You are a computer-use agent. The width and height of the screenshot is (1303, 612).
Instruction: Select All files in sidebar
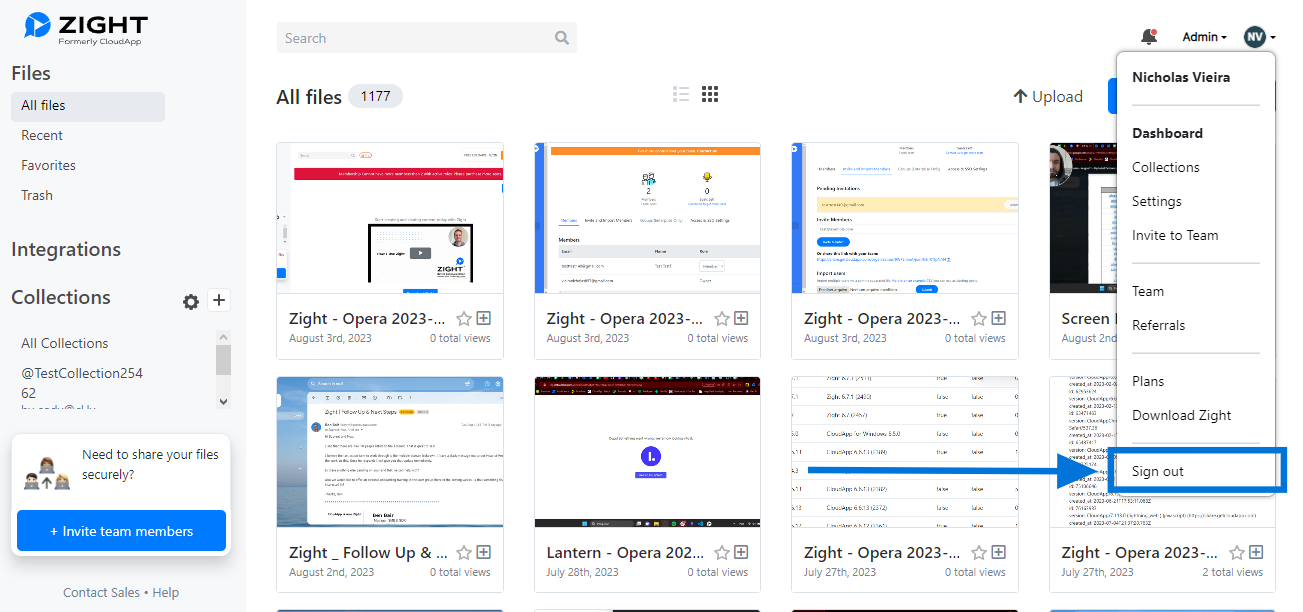[88, 106]
